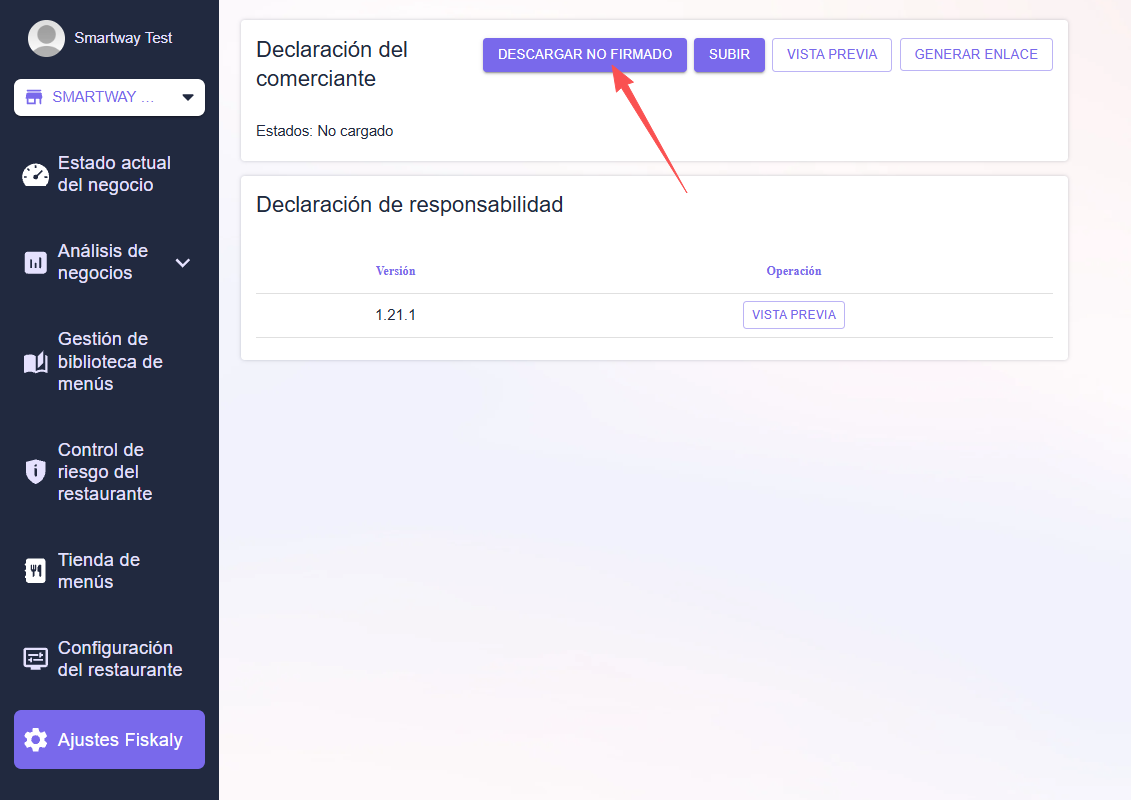This screenshot has height=800, width=1131.
Task: Expand Análisis de negocios chevron
Action: coord(183,263)
